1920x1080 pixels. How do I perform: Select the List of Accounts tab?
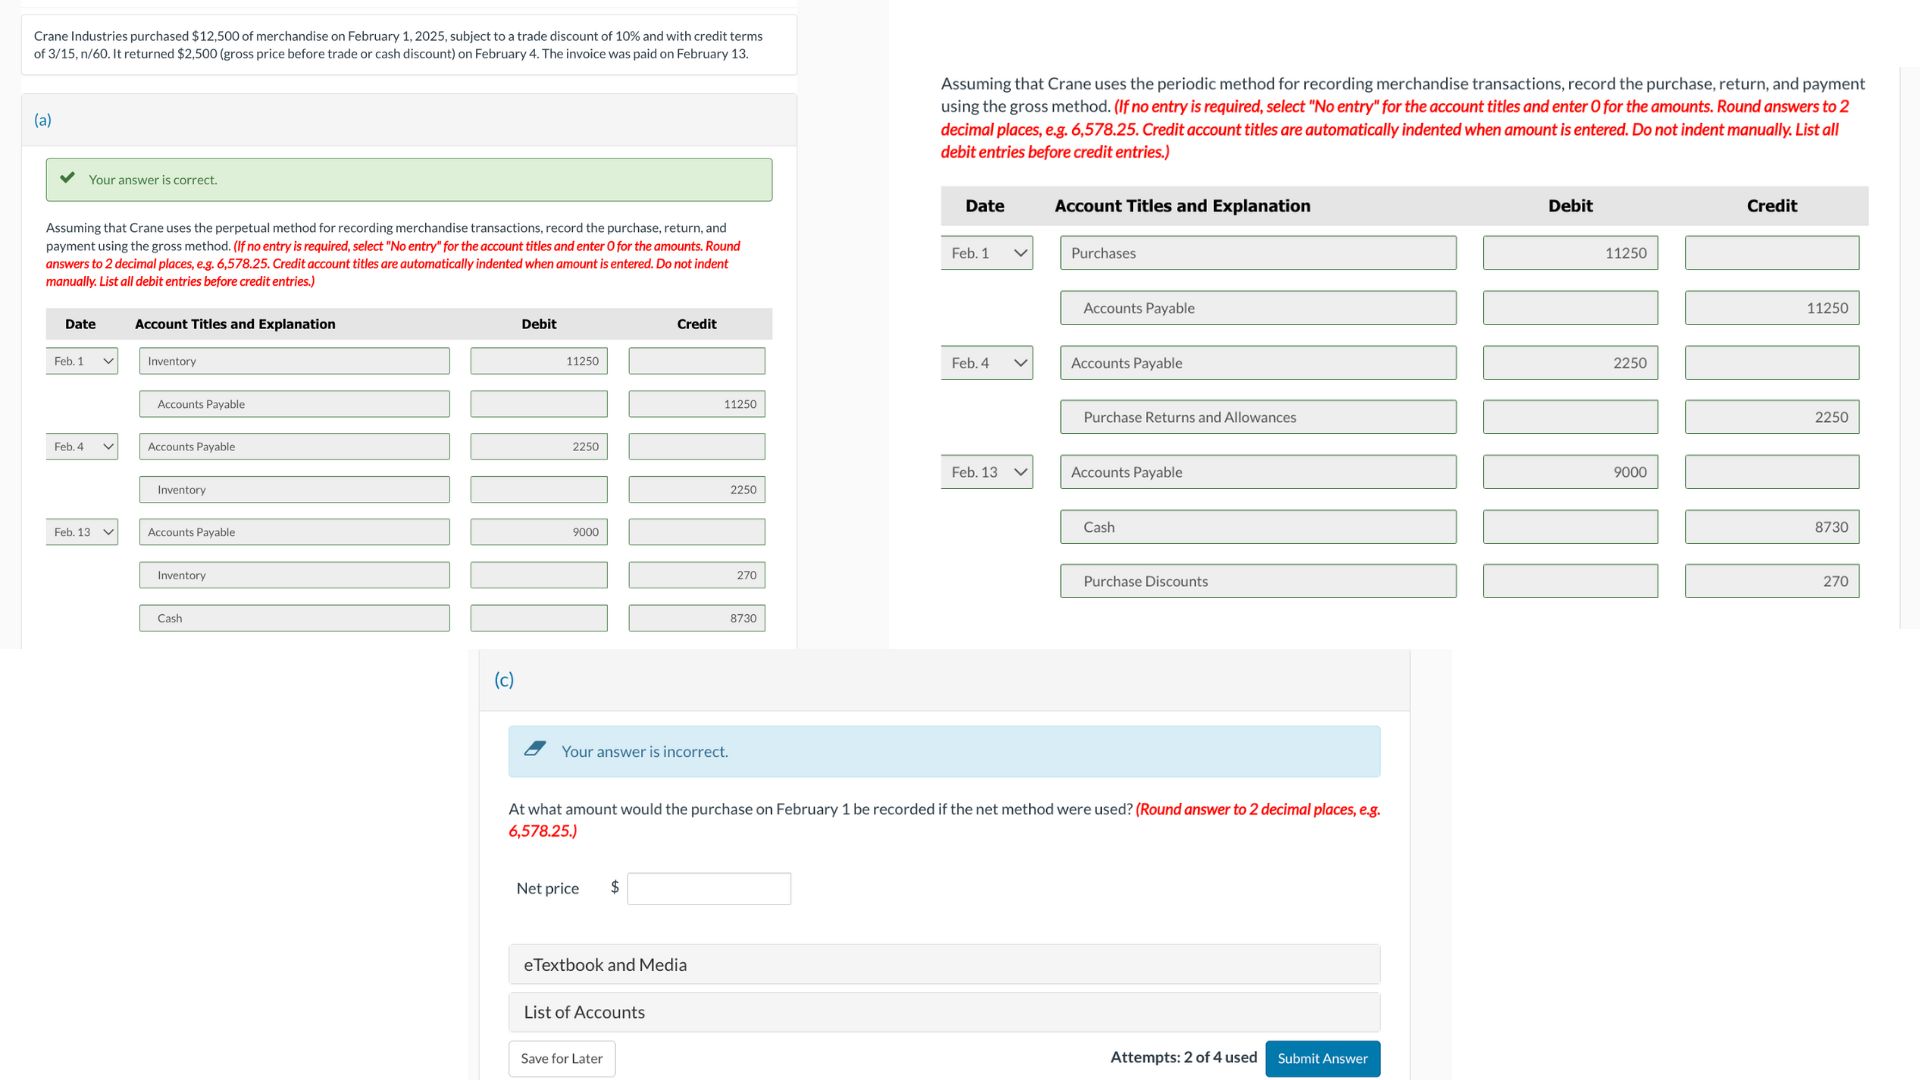(x=584, y=1010)
